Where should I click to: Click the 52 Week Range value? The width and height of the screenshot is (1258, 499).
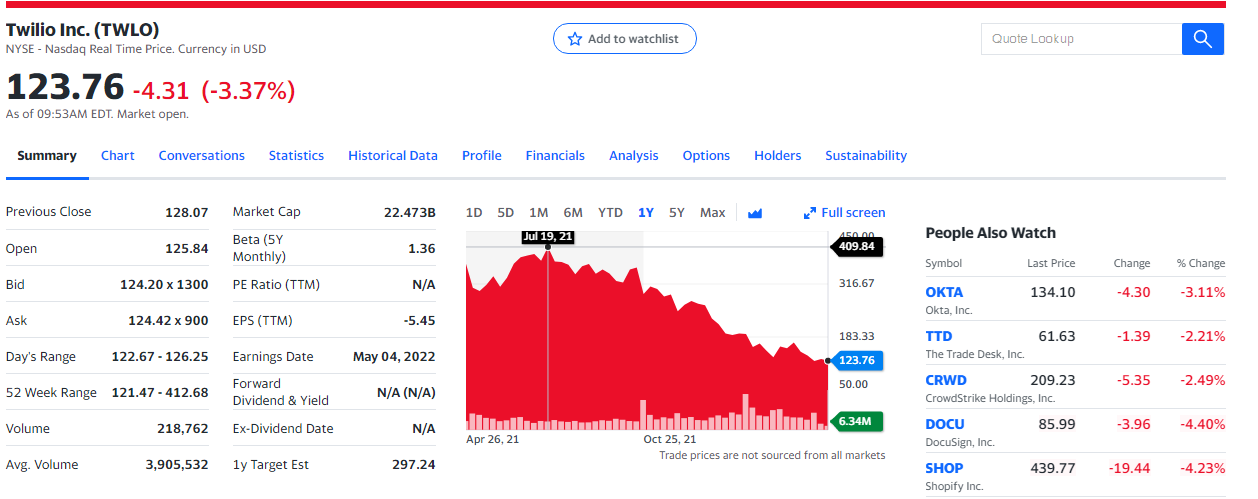(160, 393)
